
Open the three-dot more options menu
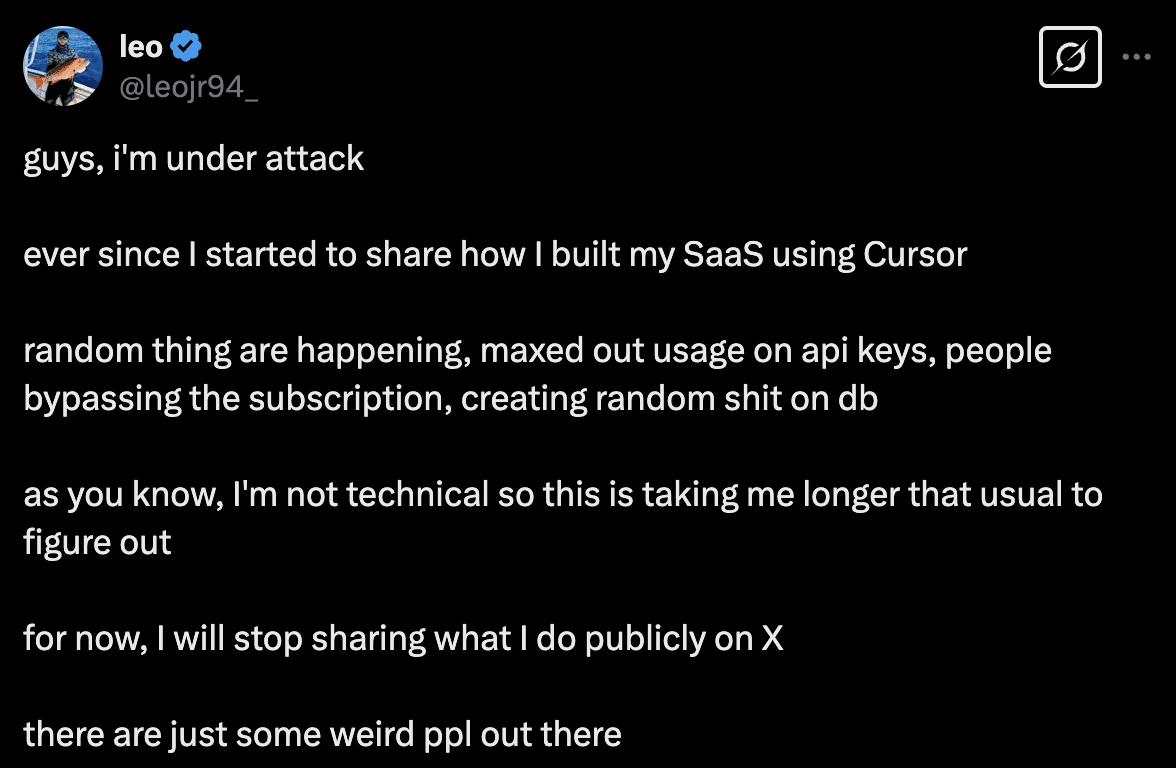coord(1136,57)
